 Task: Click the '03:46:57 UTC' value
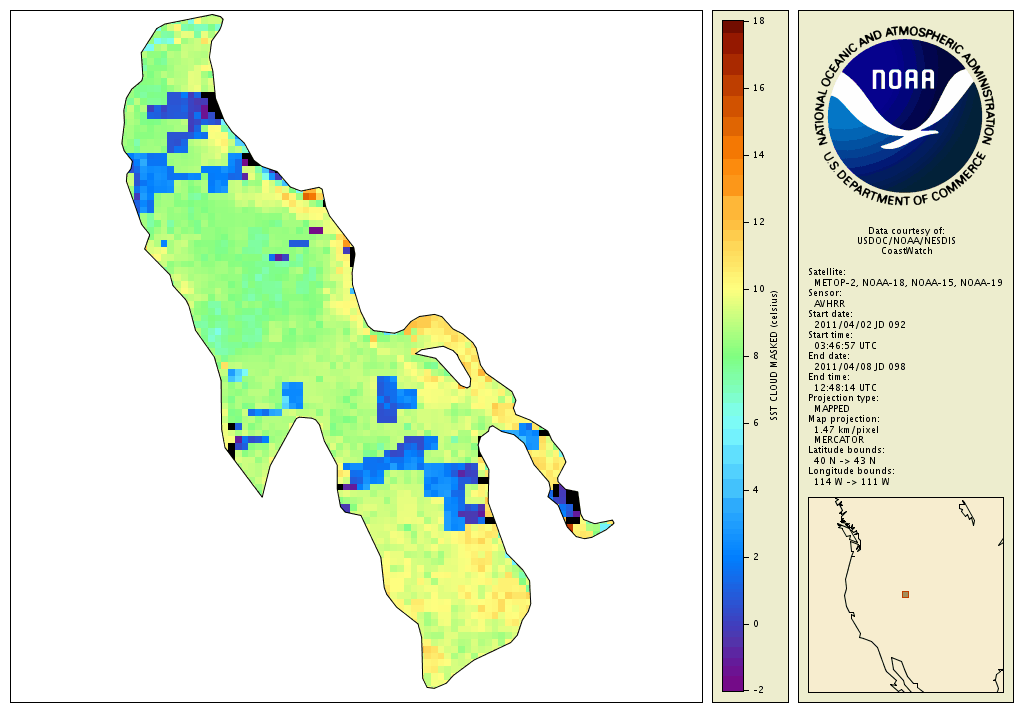[x=846, y=346]
